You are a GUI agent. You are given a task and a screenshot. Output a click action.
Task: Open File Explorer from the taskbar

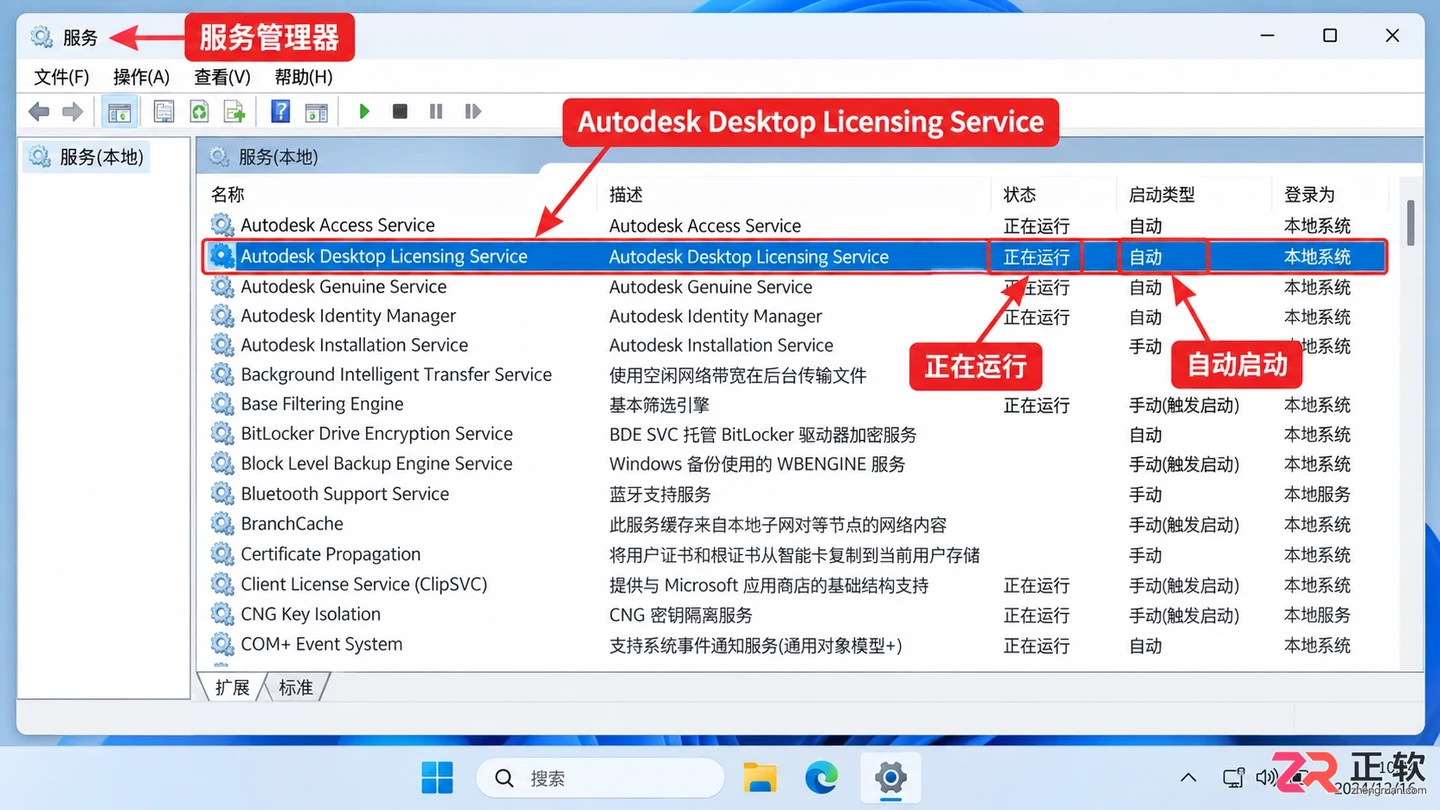(760, 777)
